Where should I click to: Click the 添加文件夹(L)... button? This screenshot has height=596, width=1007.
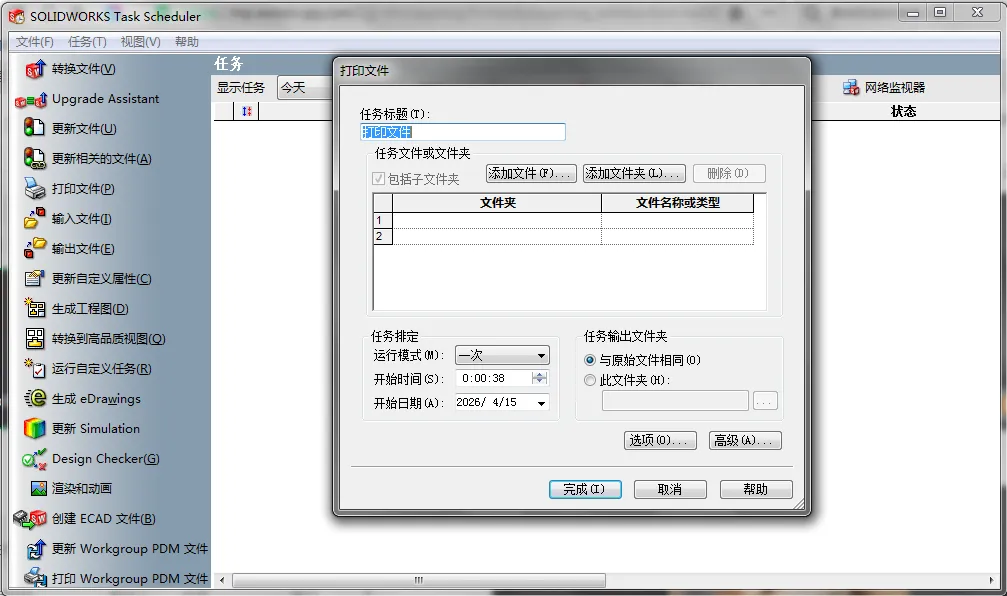(x=634, y=173)
